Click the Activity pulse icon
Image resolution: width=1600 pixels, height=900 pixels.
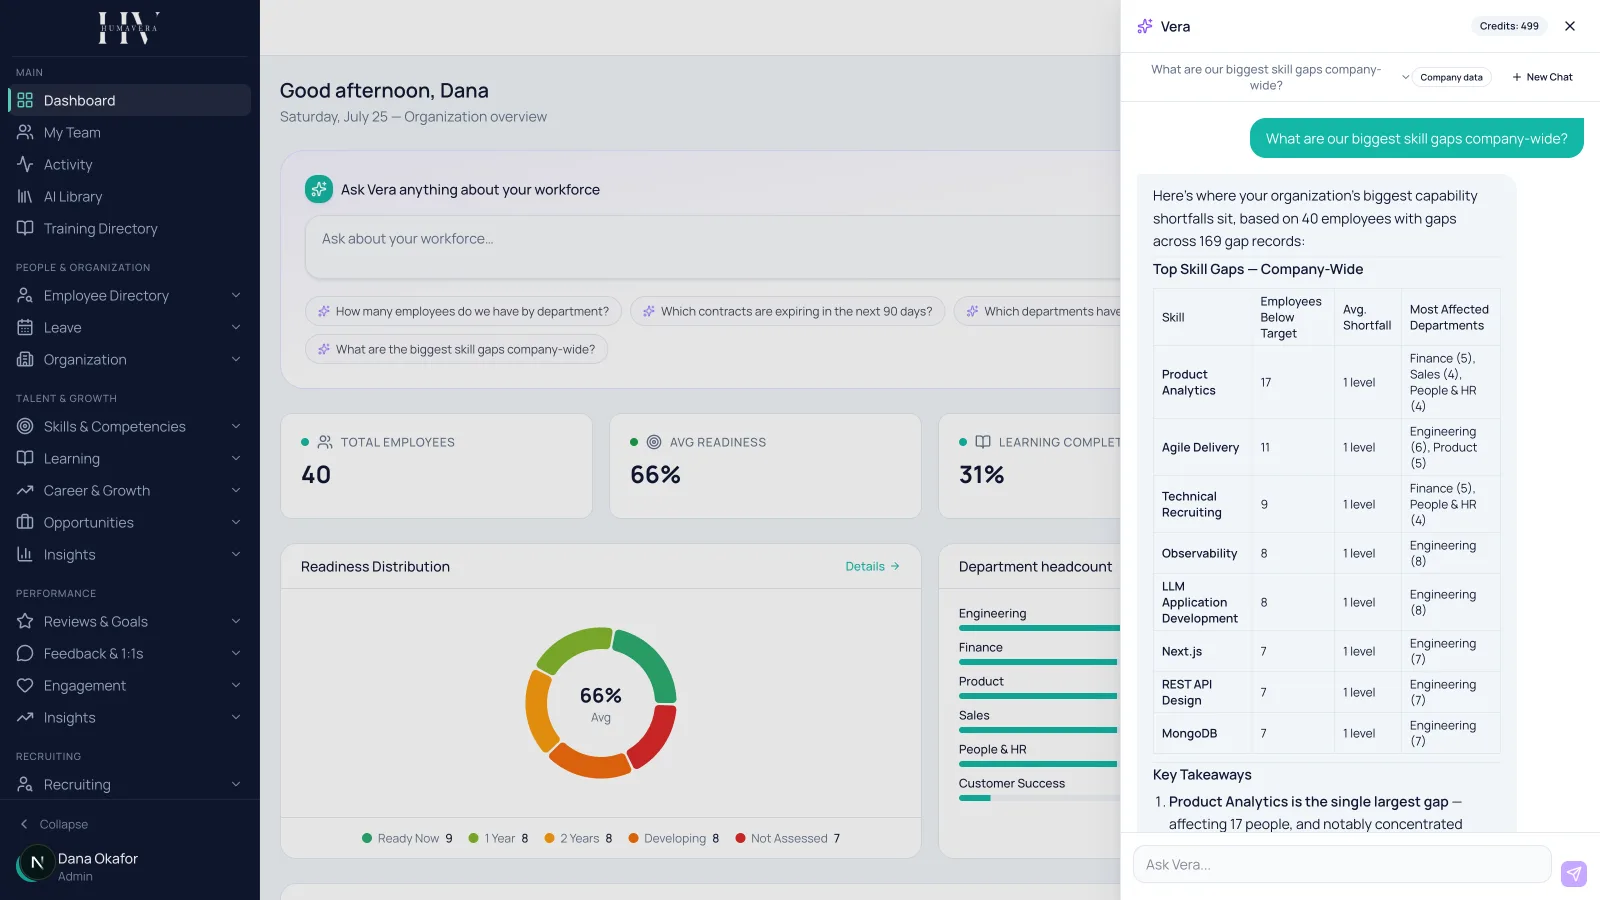[x=25, y=164]
